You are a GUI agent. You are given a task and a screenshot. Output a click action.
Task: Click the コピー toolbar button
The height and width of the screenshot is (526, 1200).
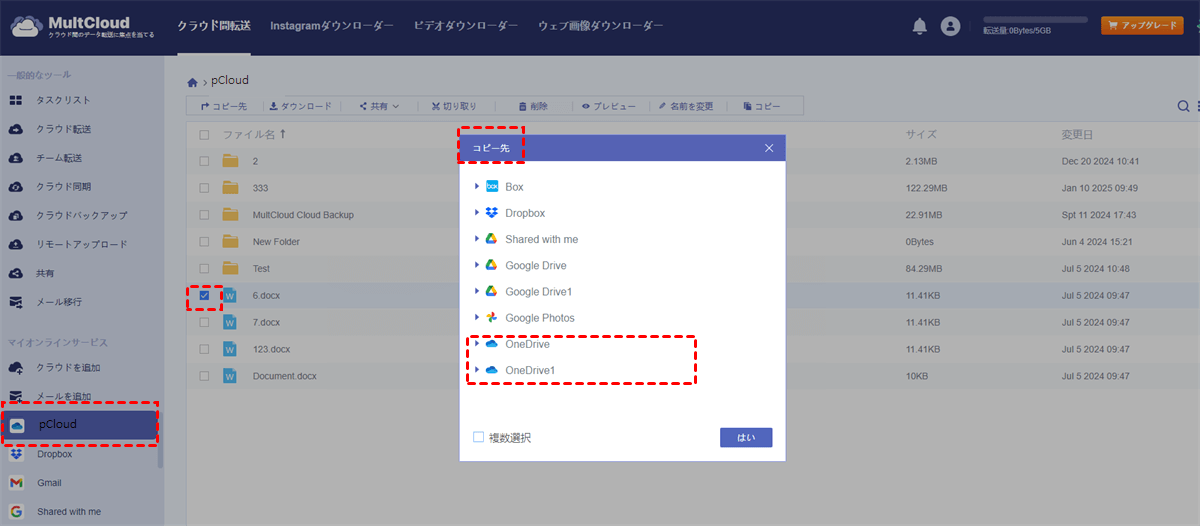click(762, 106)
